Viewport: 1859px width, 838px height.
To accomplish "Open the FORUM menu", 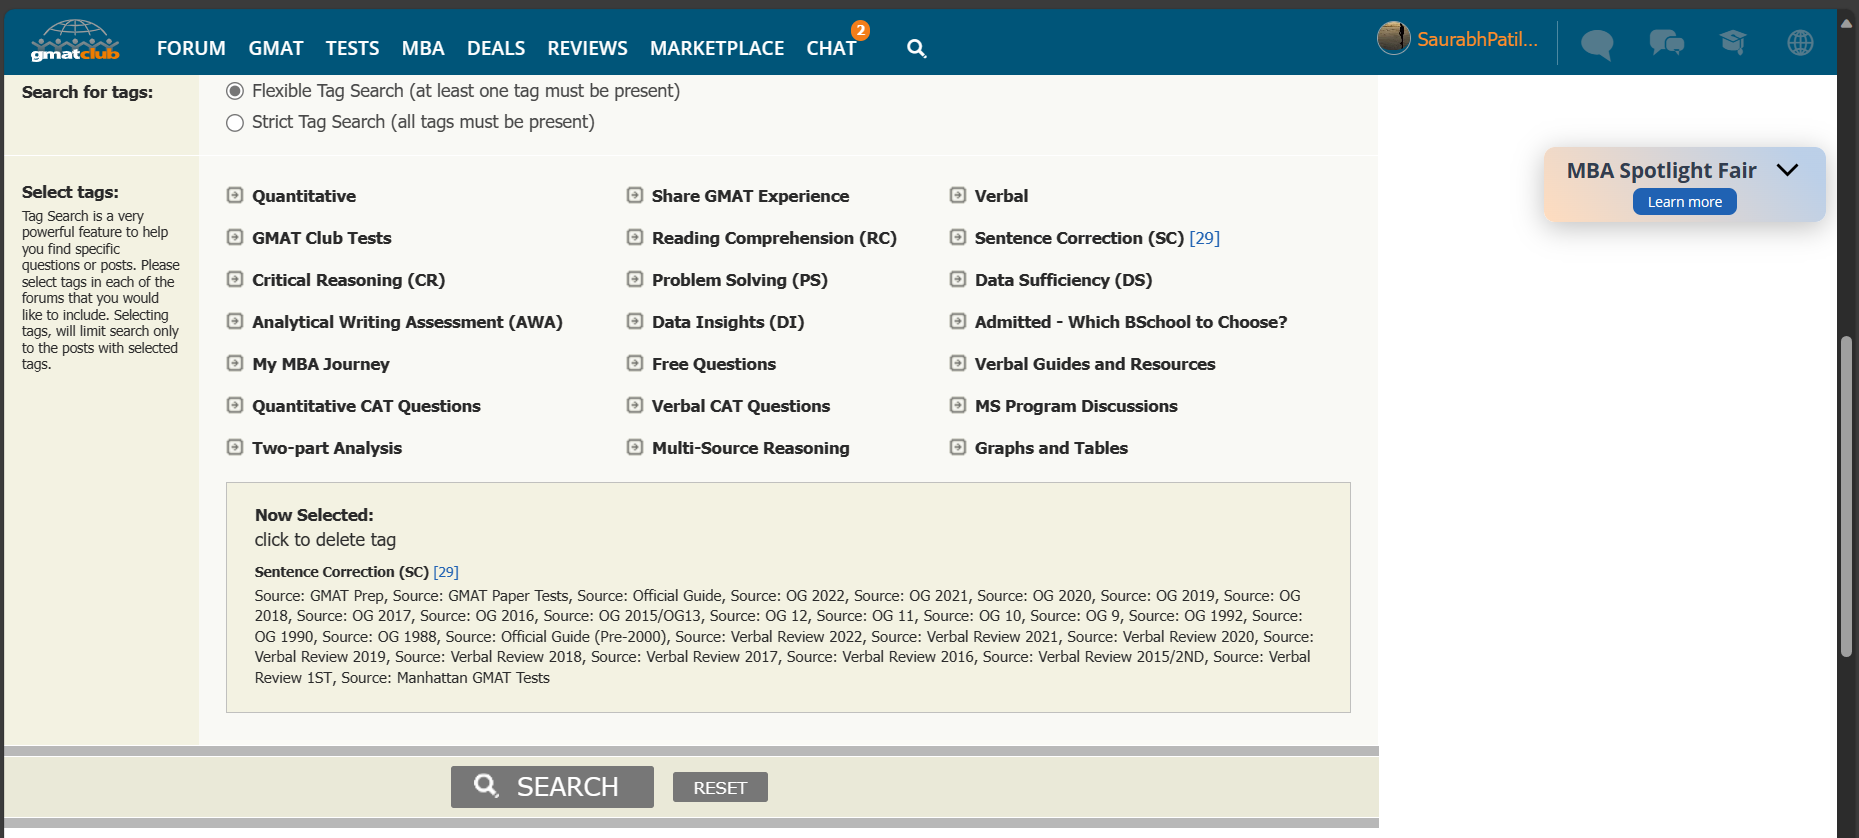I will pos(191,48).
